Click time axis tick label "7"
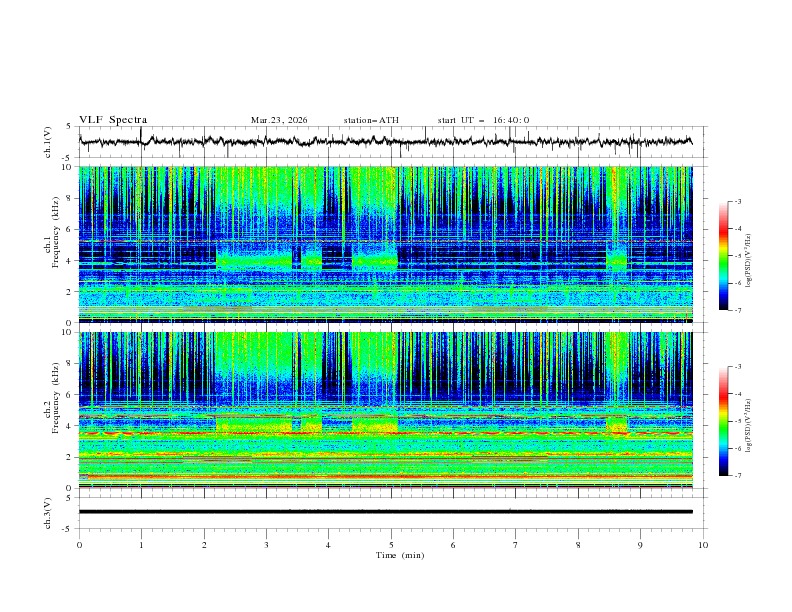 (516, 545)
